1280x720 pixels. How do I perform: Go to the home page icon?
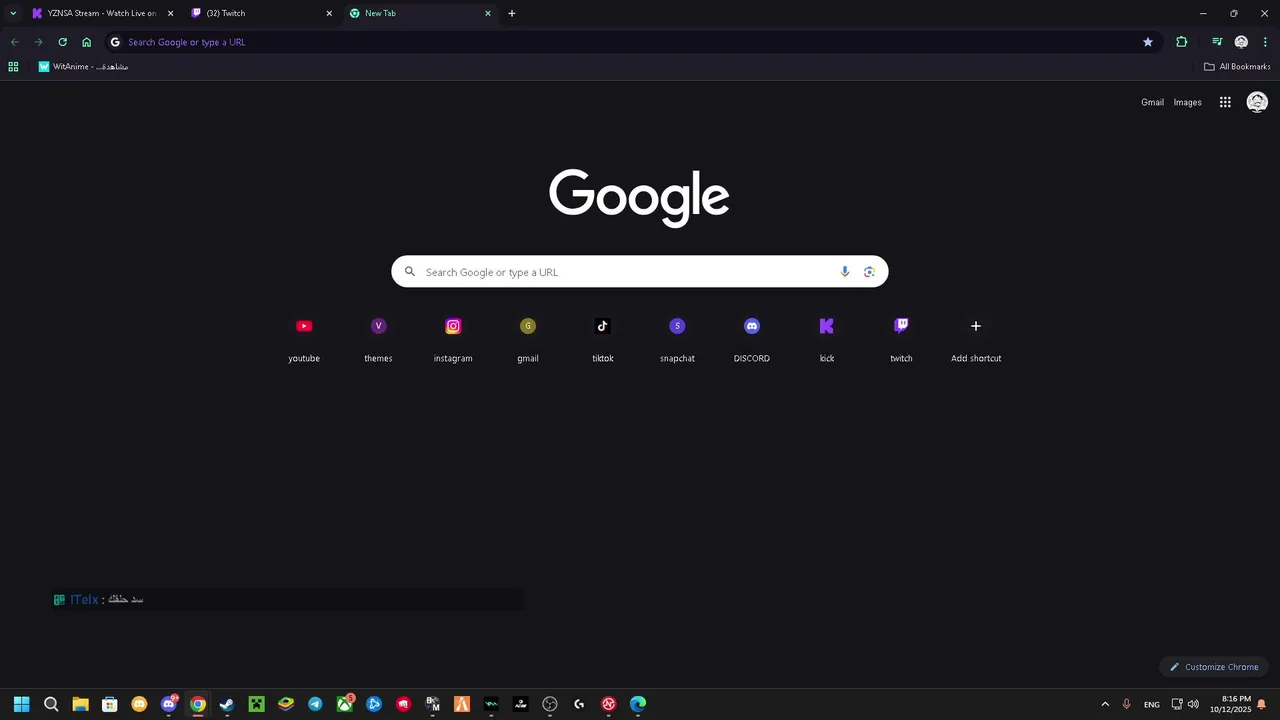click(x=86, y=42)
